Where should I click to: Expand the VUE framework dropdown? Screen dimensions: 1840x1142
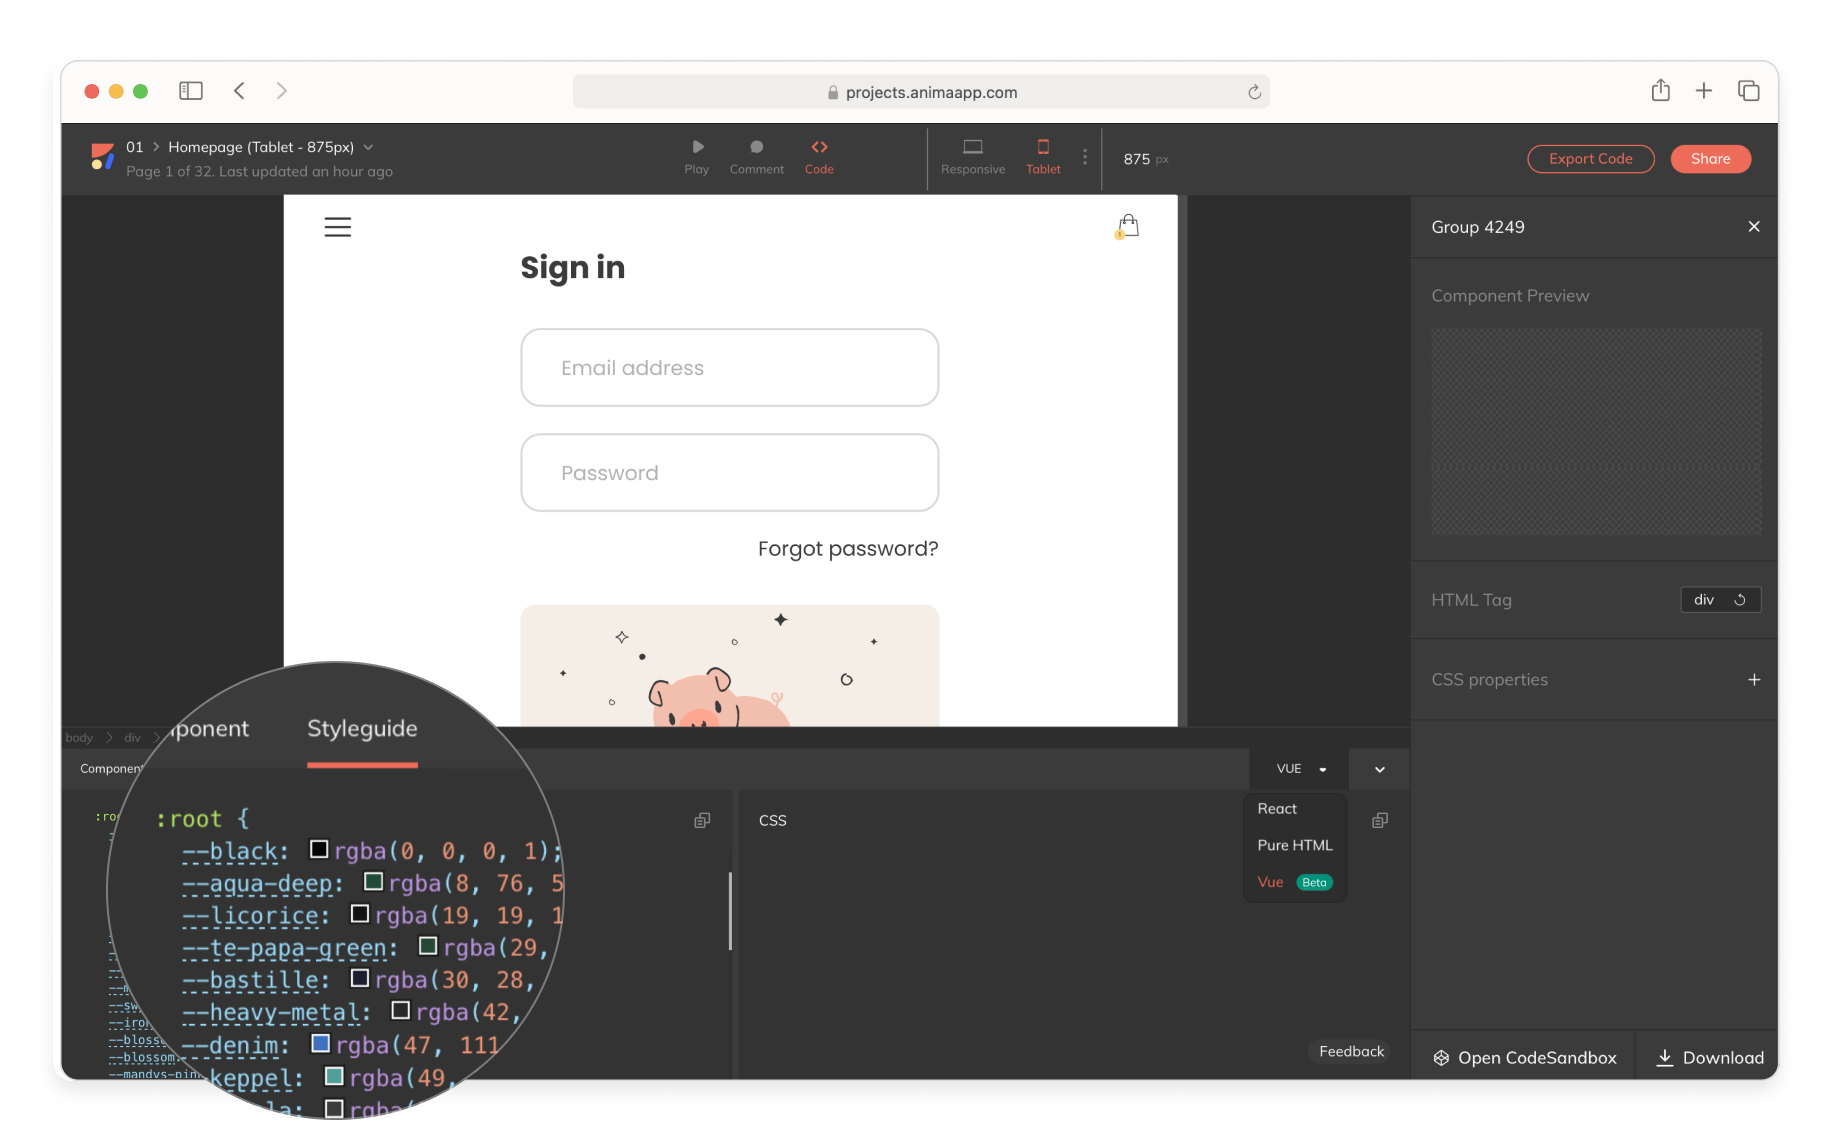click(1300, 769)
